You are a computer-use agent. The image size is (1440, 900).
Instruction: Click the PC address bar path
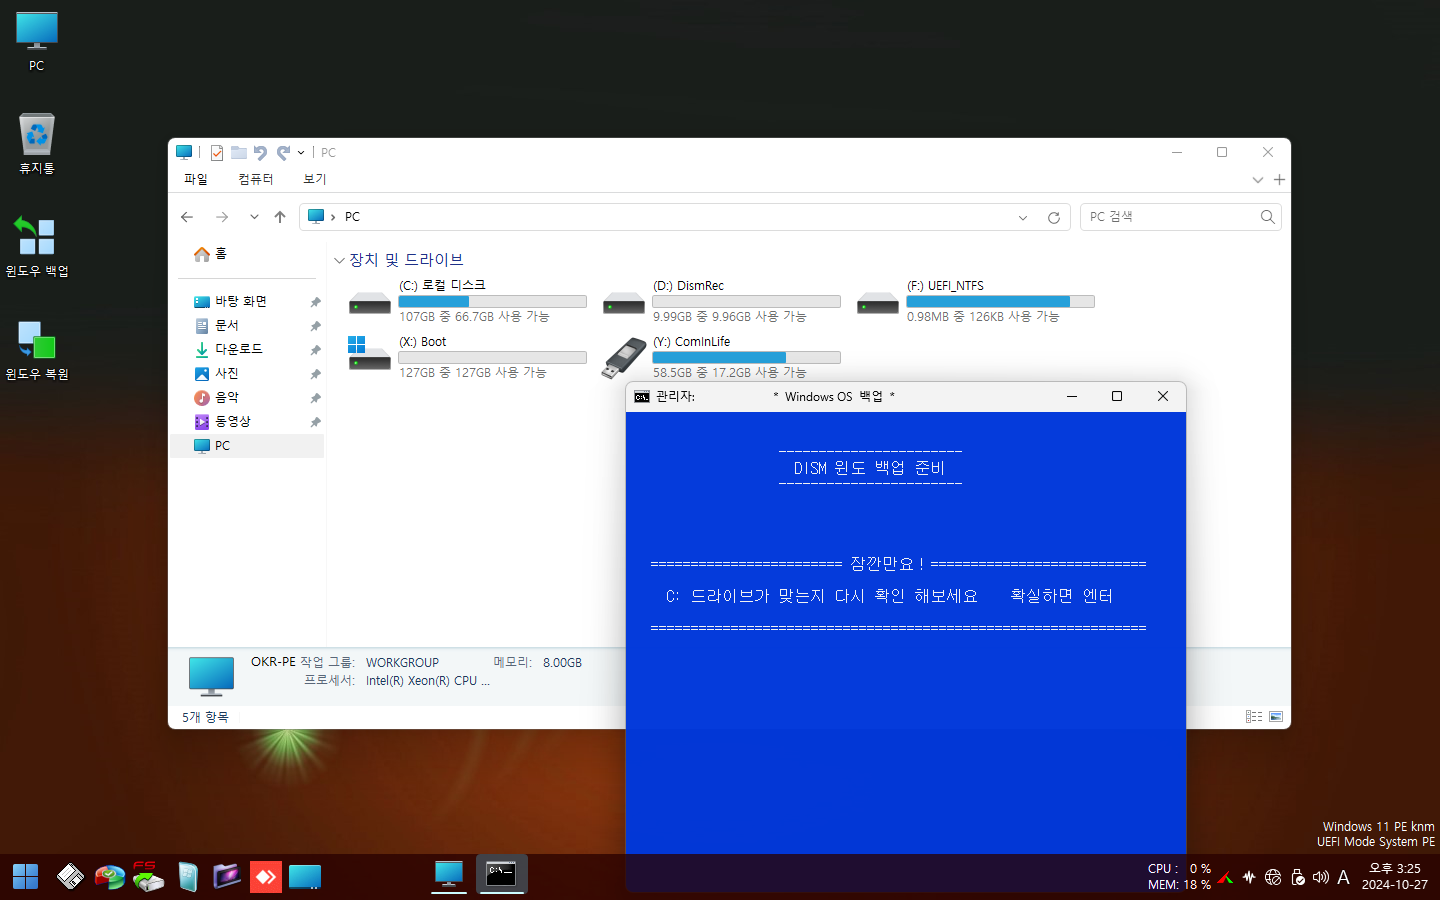(x=352, y=217)
